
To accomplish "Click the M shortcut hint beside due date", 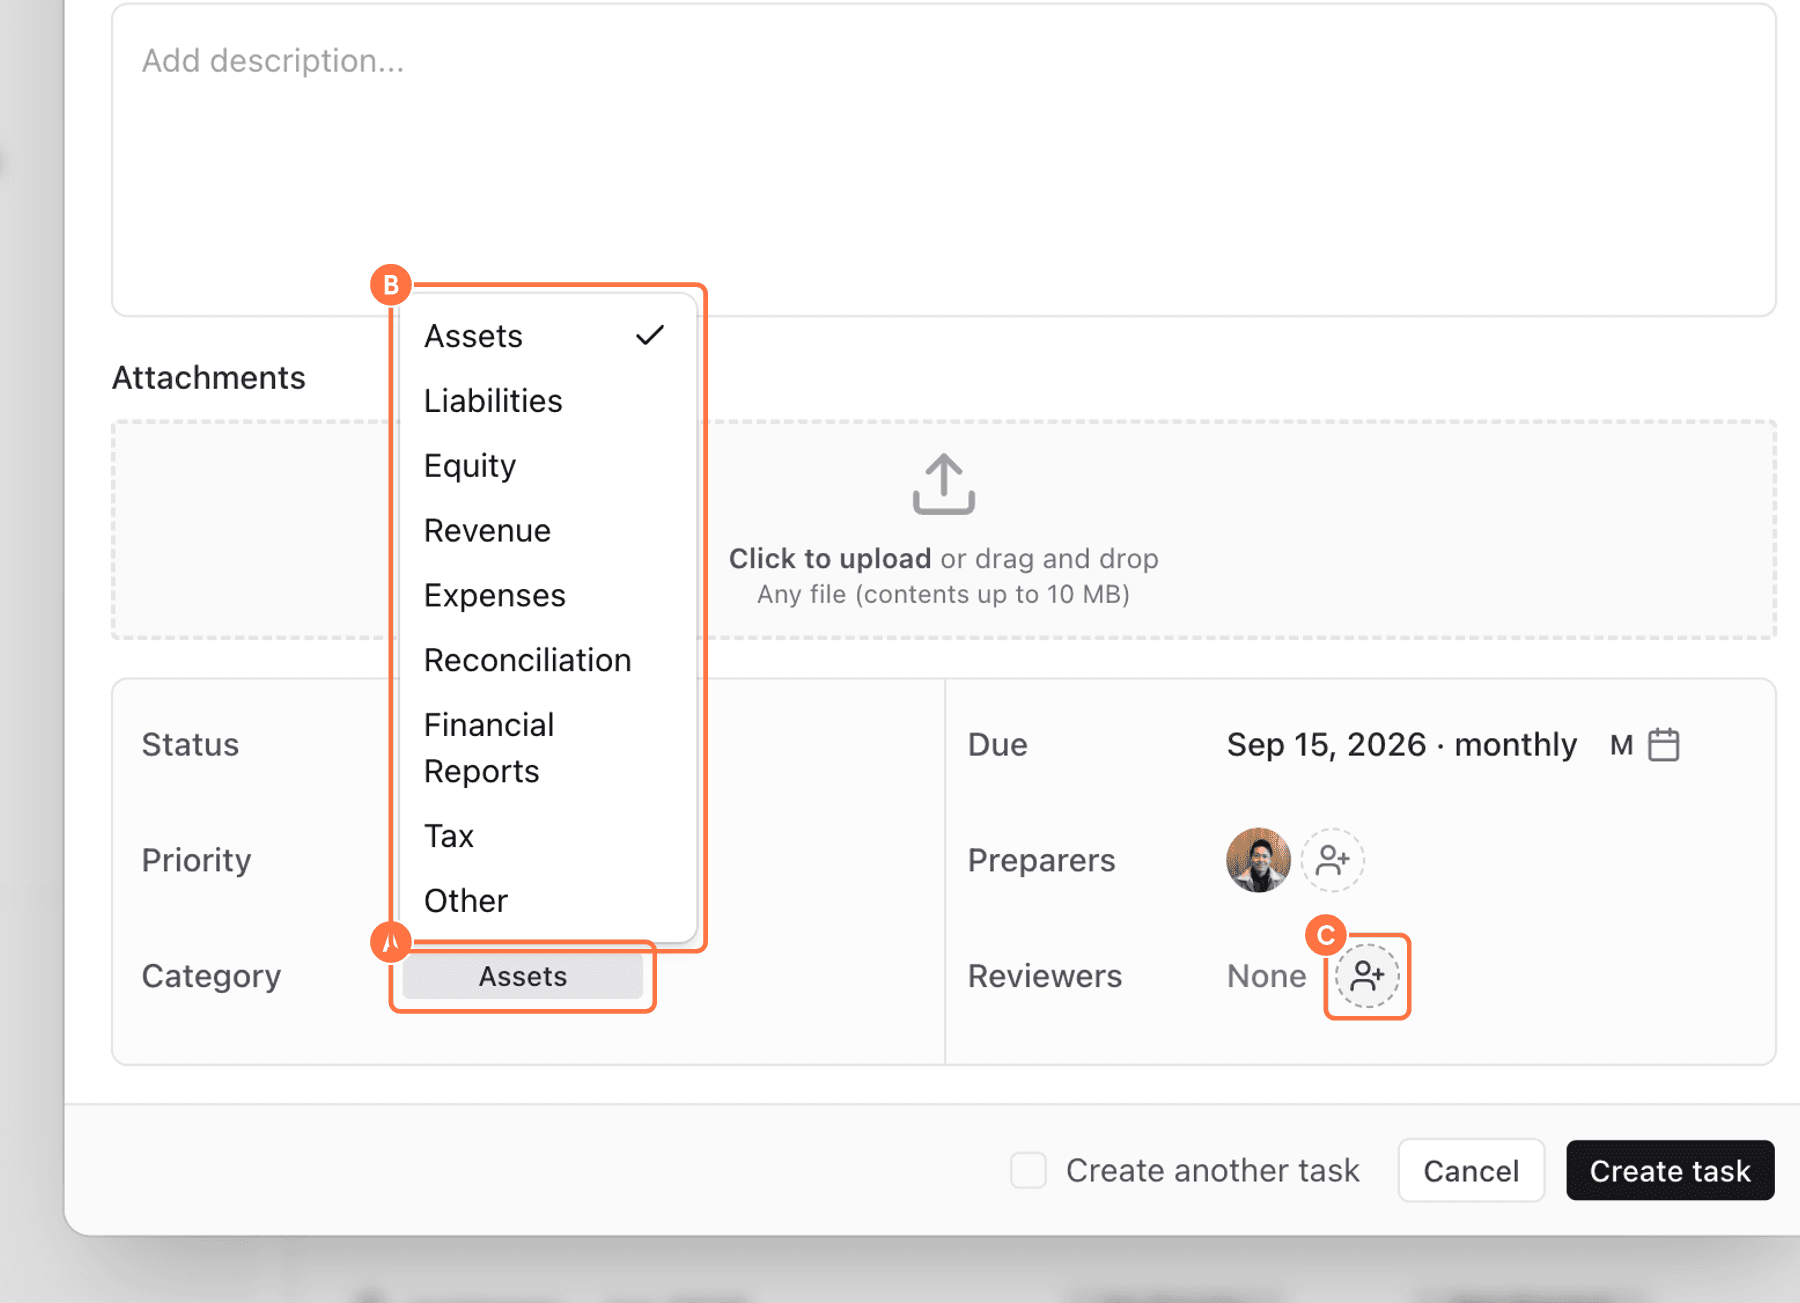I will tap(1621, 745).
